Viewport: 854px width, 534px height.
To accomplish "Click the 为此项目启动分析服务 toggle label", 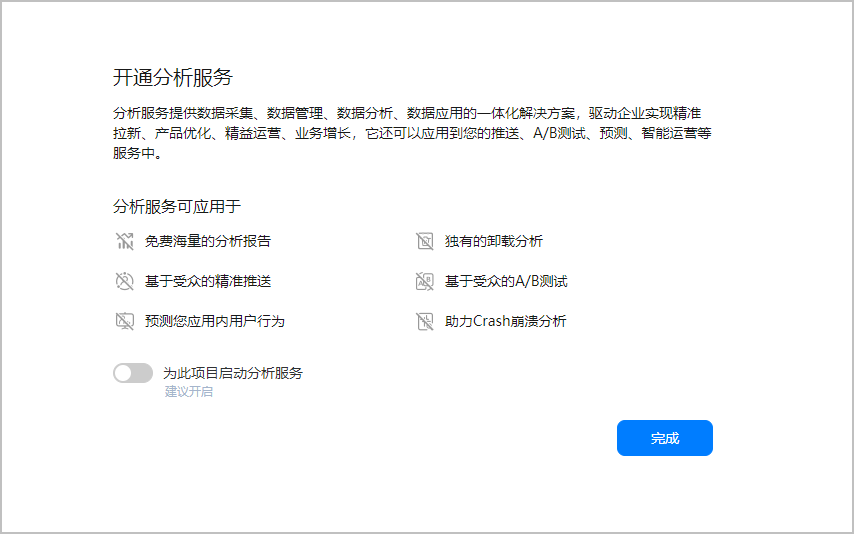I will (233, 373).
